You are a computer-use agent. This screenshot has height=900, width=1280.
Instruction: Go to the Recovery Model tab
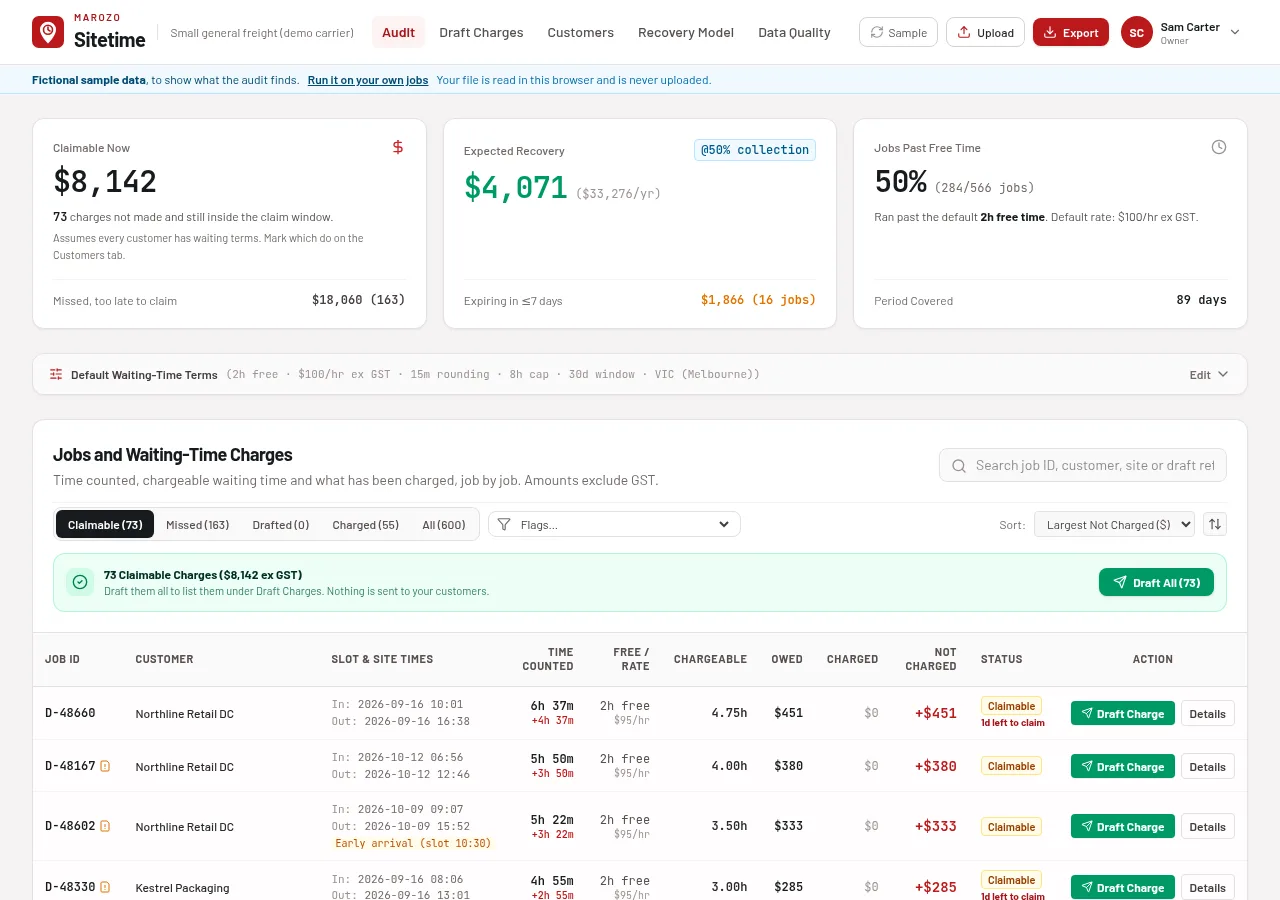pos(686,32)
